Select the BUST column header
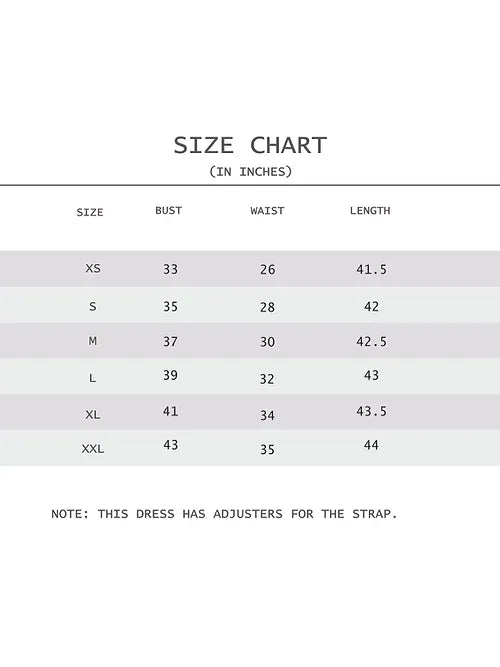Viewport: 500px width, 667px height. coord(169,211)
